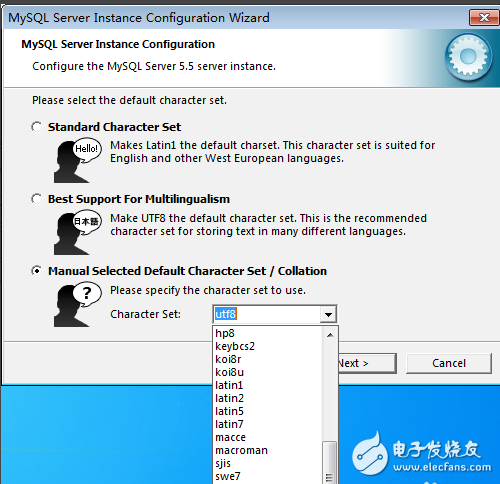Click the Next button
This screenshot has height=484, width=500.
pos(367,363)
